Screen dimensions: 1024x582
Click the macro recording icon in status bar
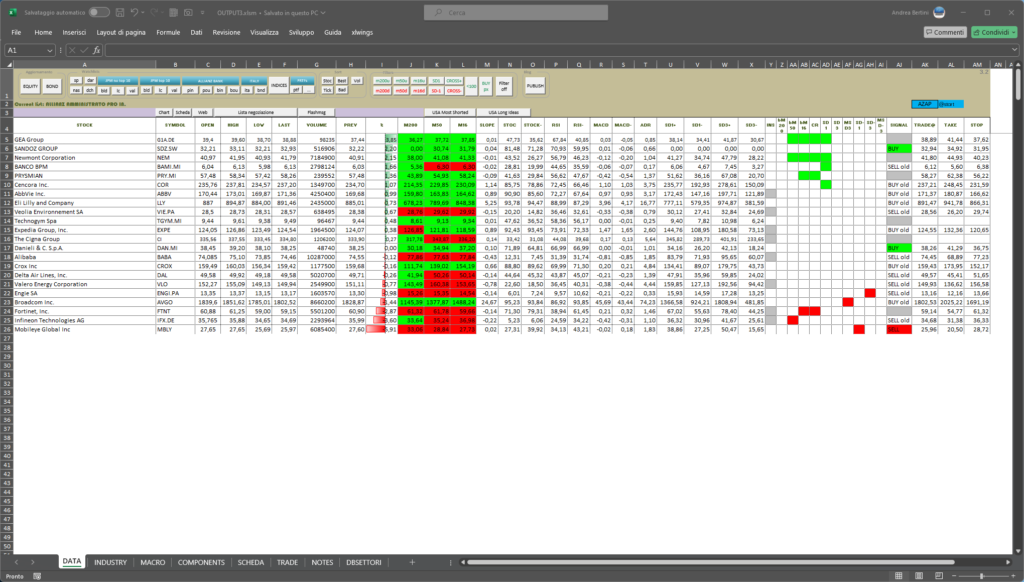(37, 576)
